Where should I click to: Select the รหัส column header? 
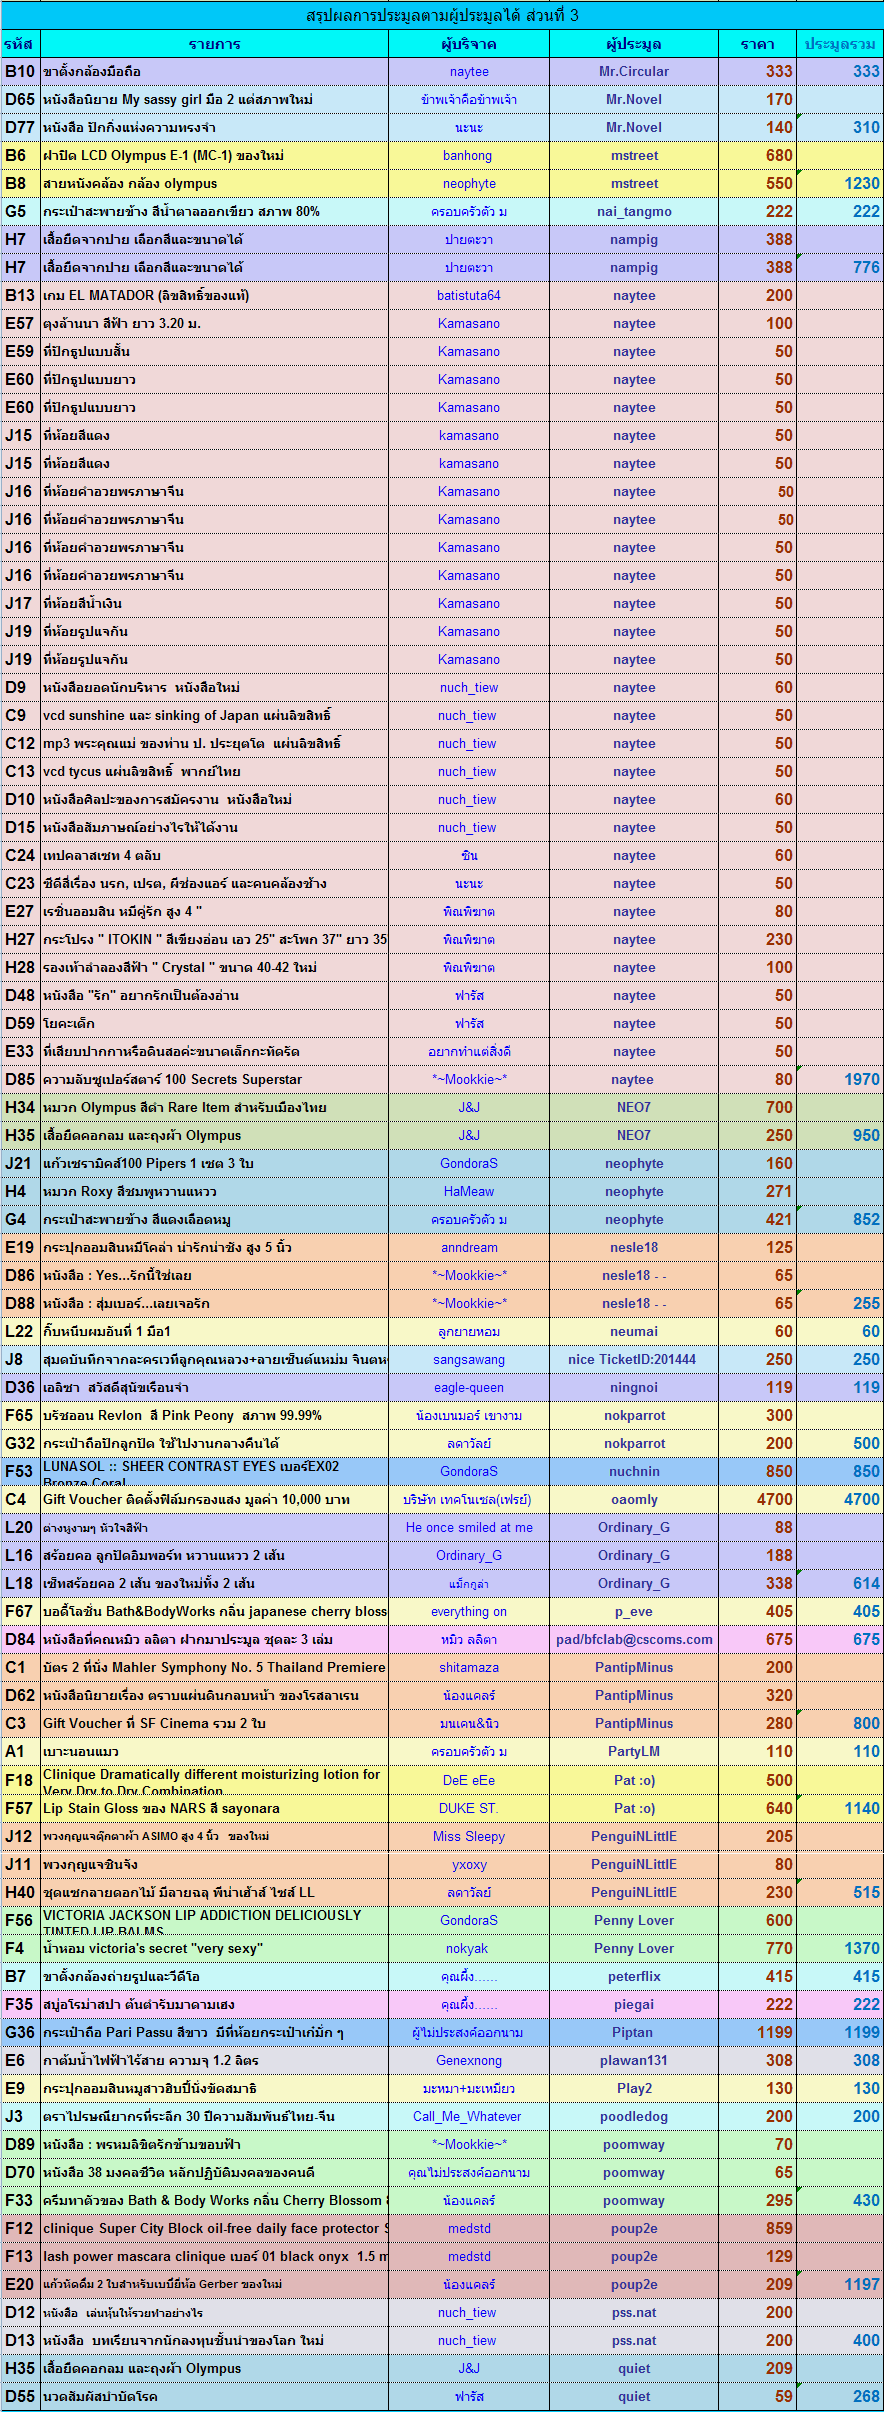[19, 44]
